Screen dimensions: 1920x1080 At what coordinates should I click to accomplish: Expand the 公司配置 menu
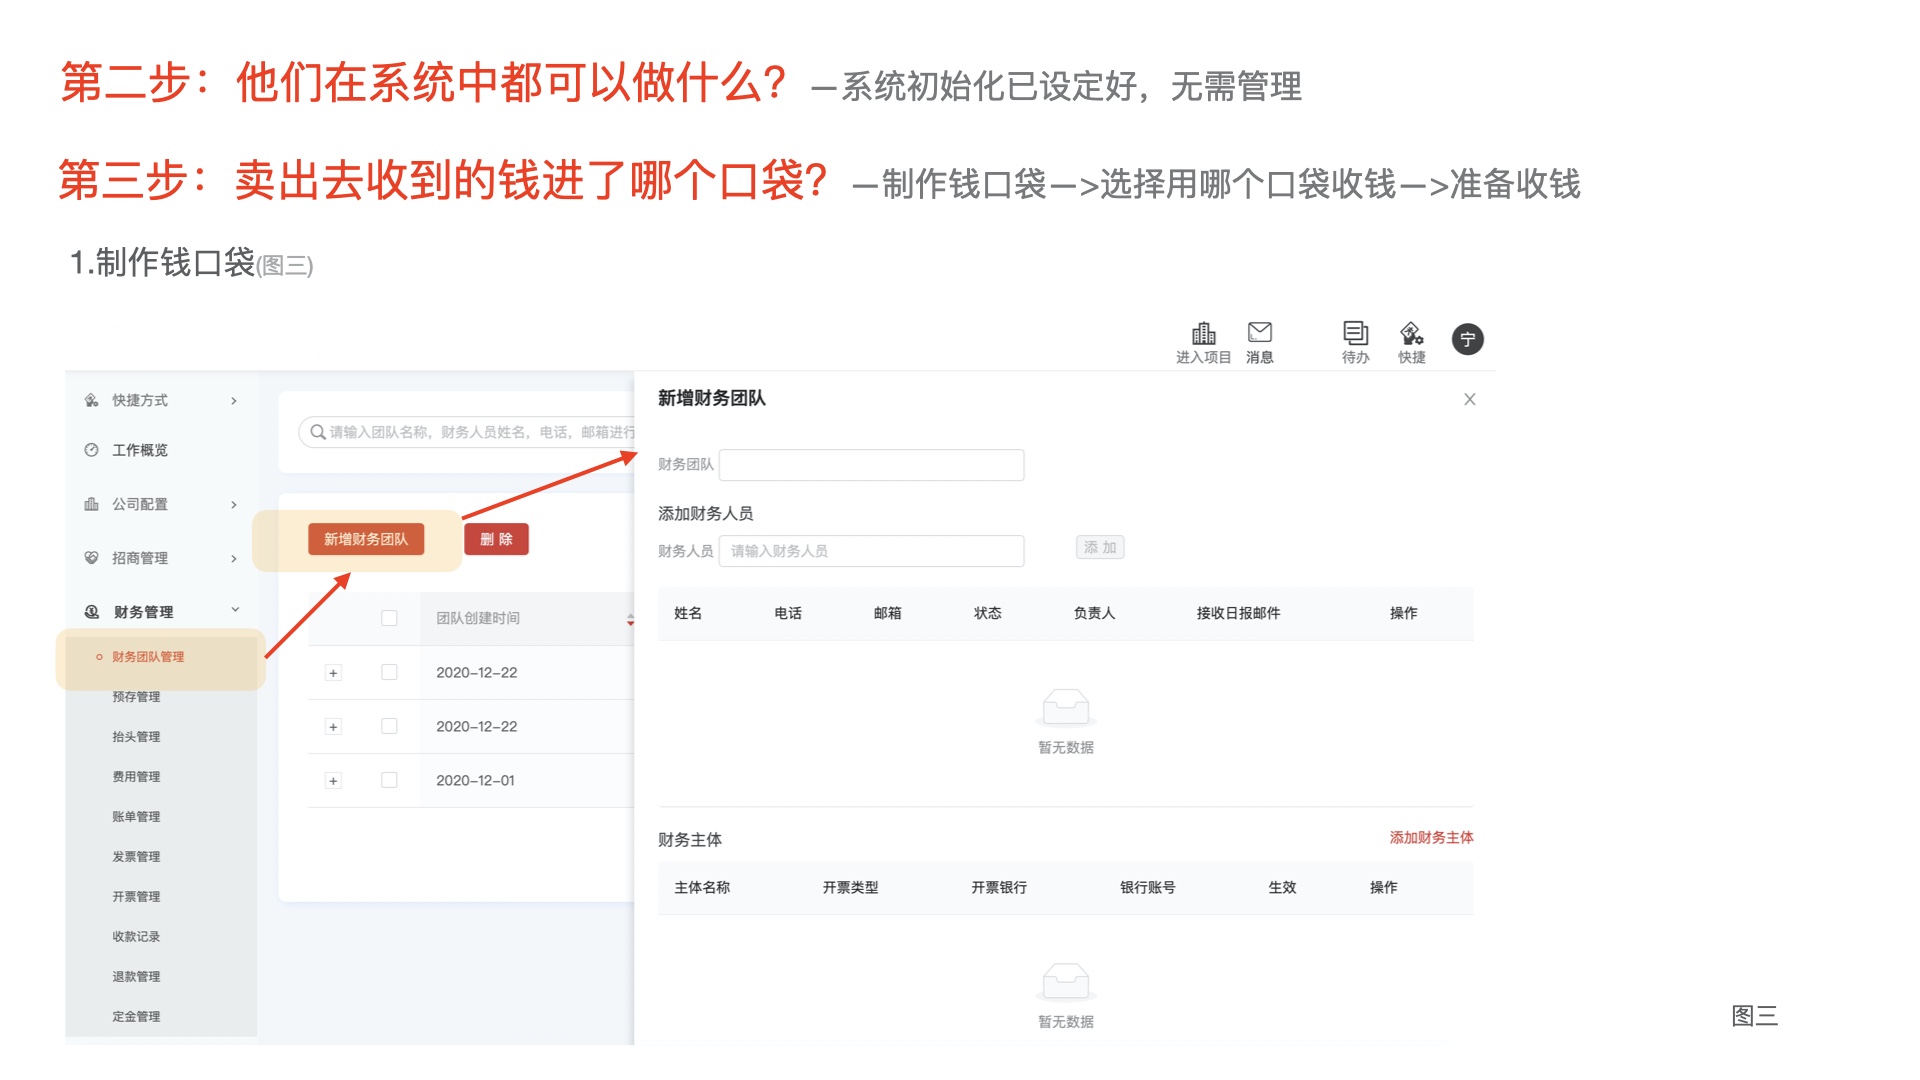(x=233, y=504)
